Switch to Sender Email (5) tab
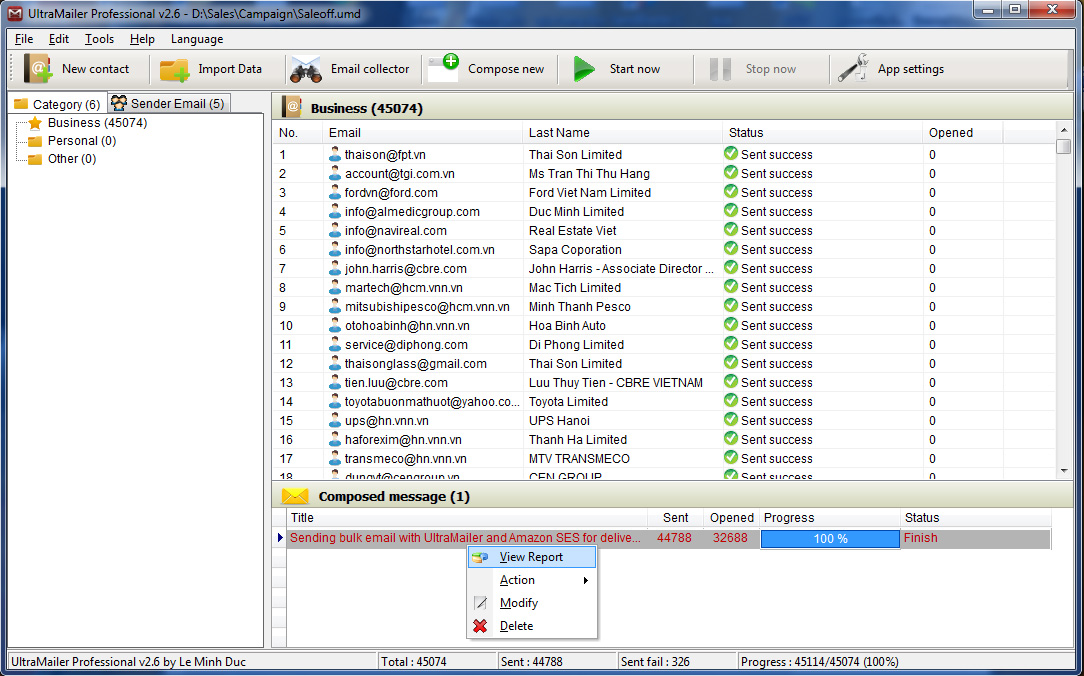The image size is (1084, 676). pos(169,103)
